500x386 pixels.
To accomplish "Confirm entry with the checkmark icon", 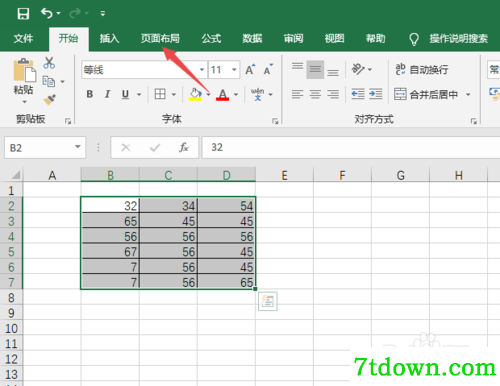I will 155,147.
